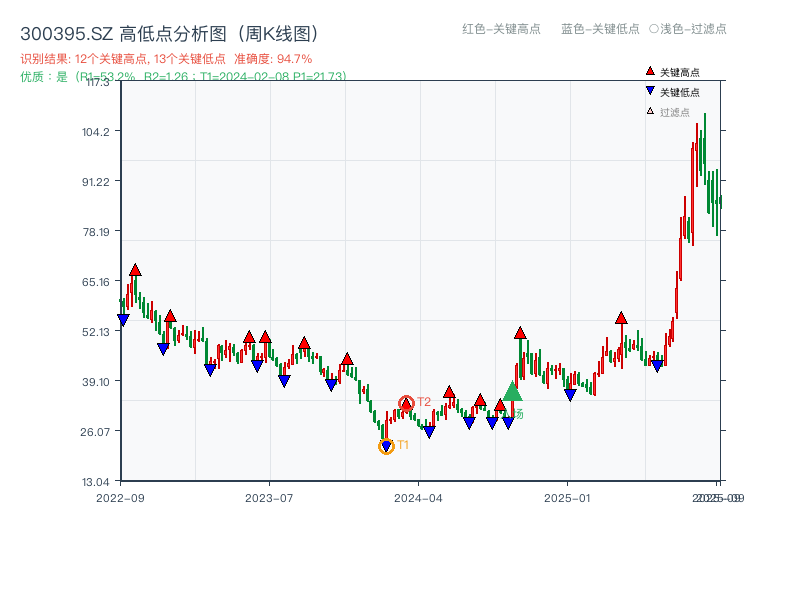
Task: Click the 91.22 price axis label
Action: click(96, 182)
